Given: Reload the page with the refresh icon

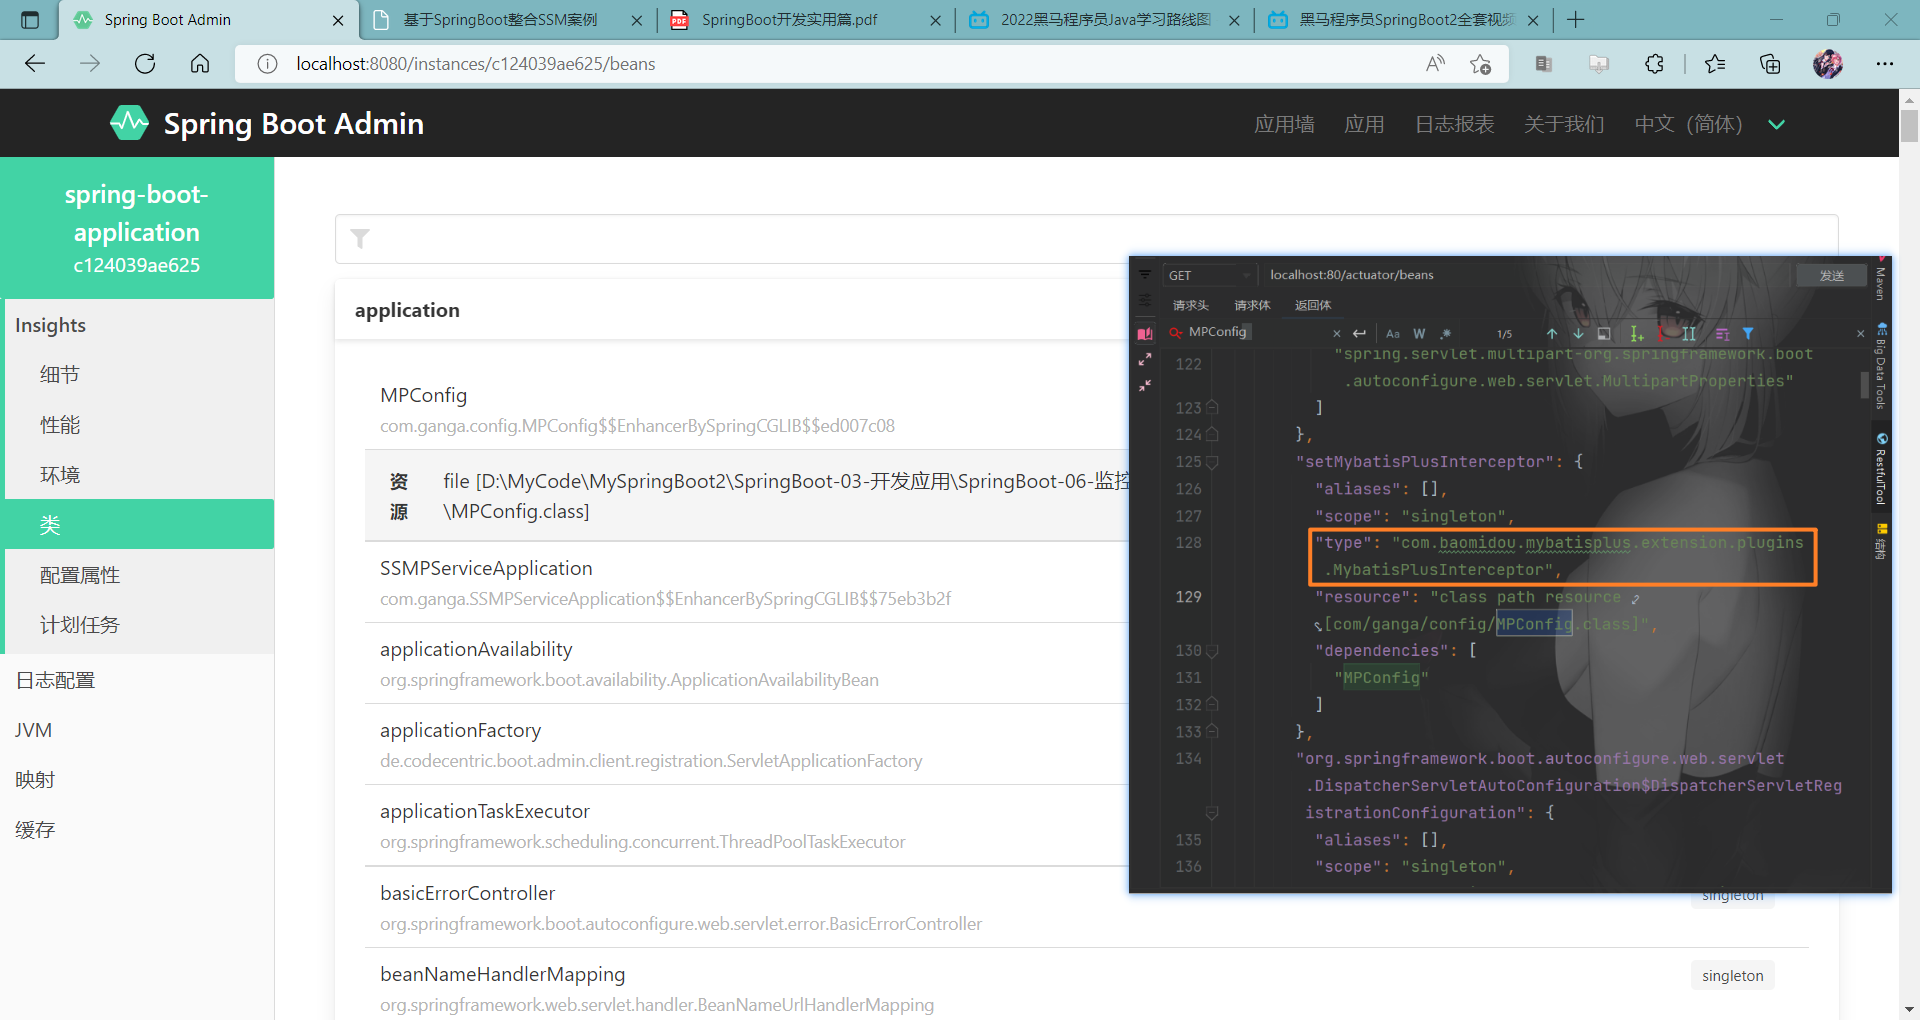Looking at the screenshot, I should pyautogui.click(x=145, y=64).
